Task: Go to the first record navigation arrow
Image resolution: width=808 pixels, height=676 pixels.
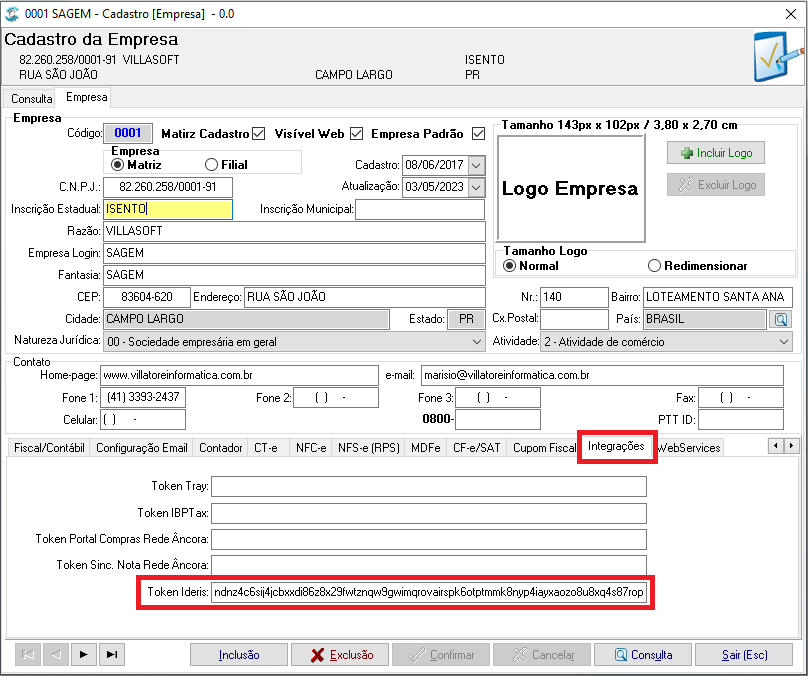Action: tap(28, 655)
